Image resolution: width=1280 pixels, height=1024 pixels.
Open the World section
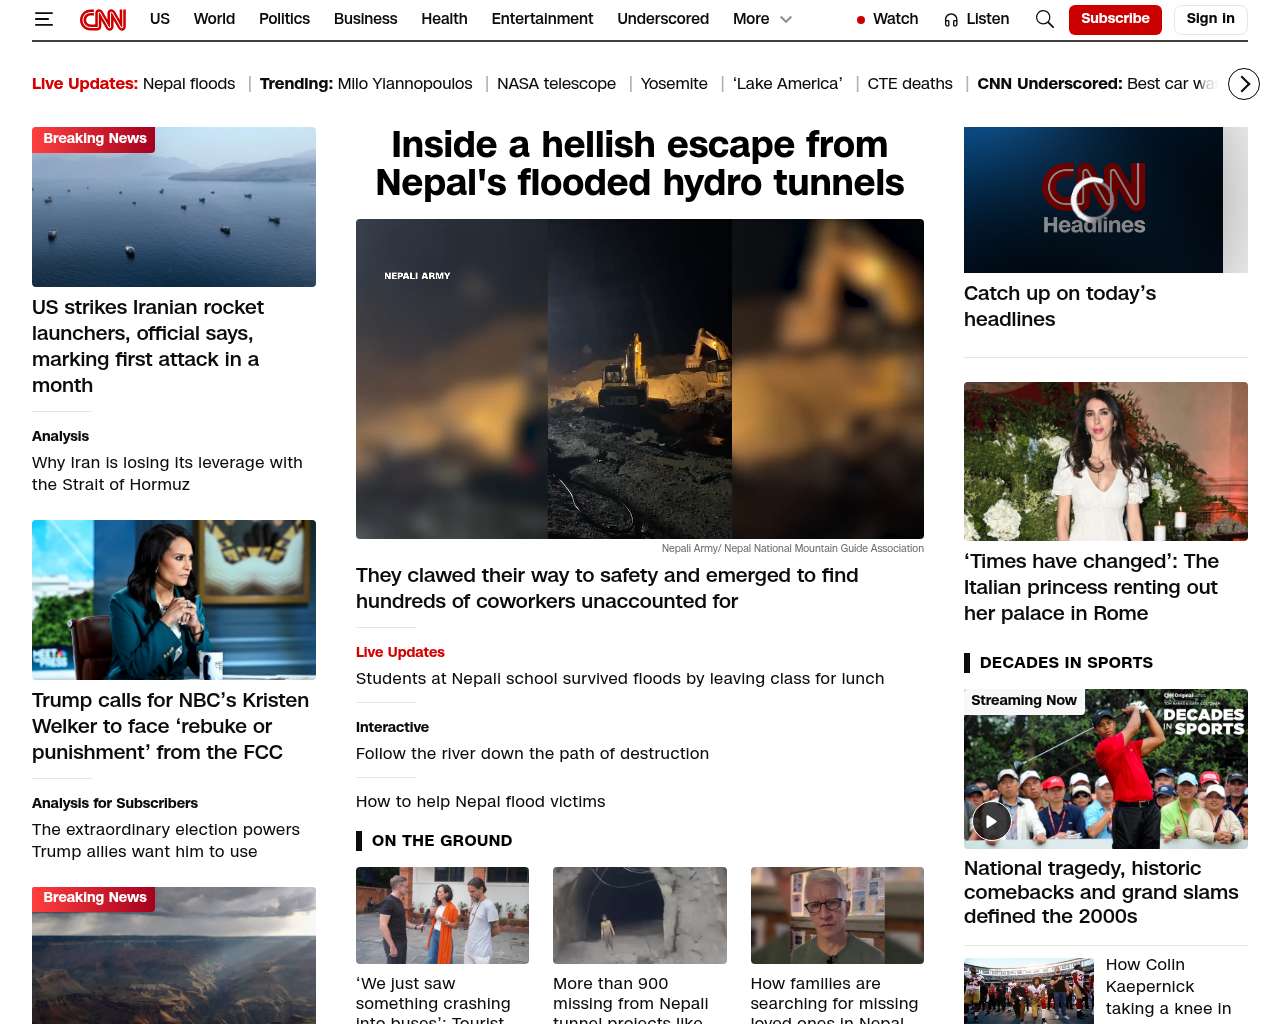click(x=214, y=19)
